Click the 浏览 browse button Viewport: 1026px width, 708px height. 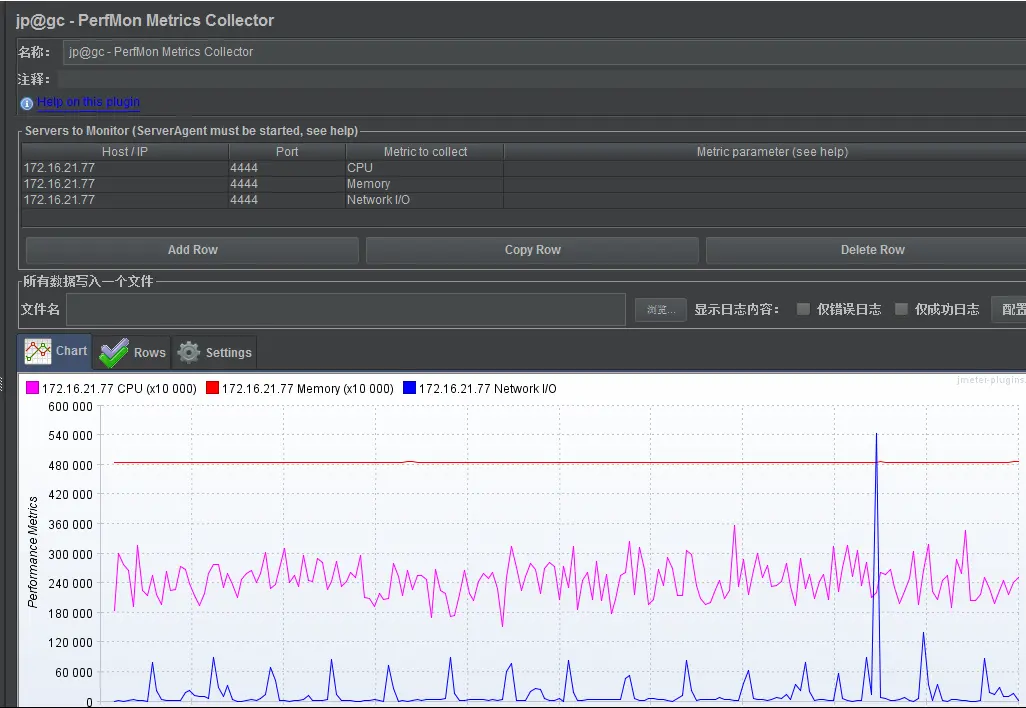[x=661, y=310]
